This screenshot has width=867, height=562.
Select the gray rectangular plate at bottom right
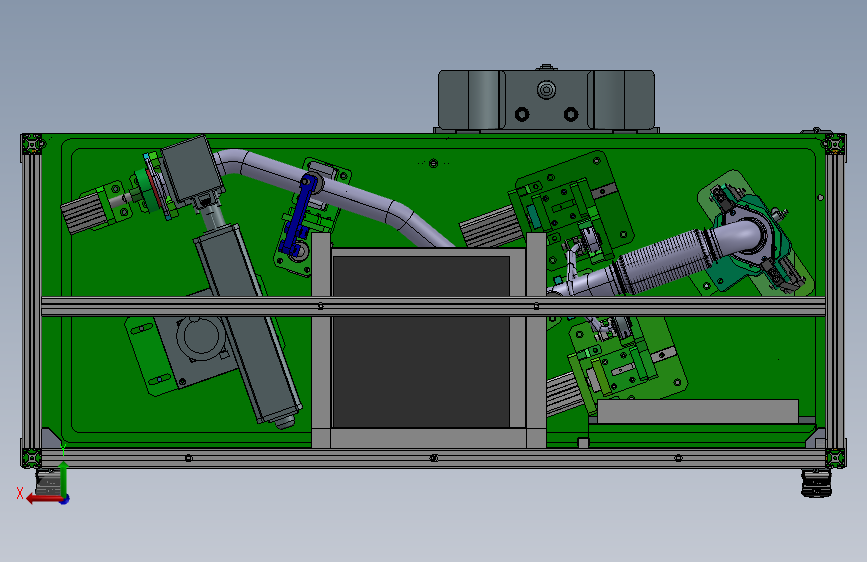pos(698,412)
